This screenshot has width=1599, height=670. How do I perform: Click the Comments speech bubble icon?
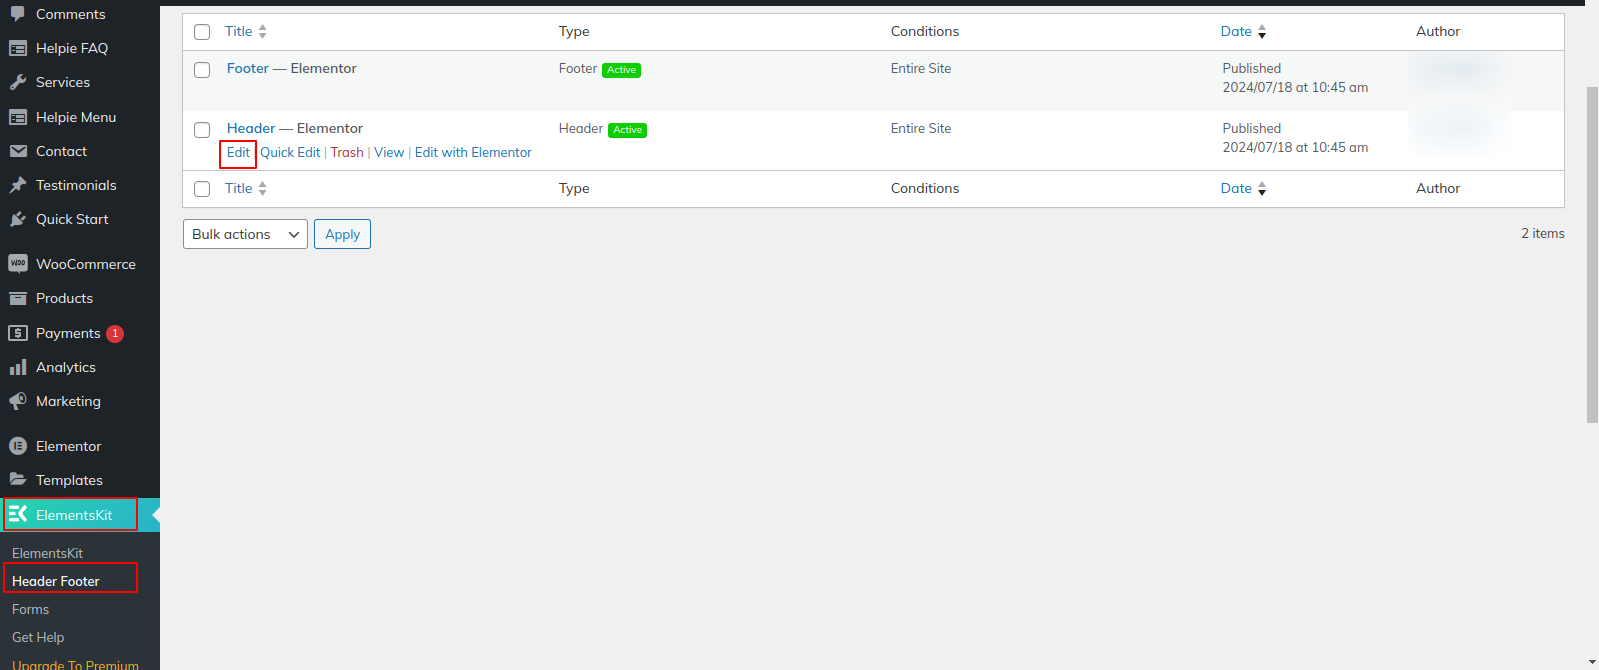coord(18,14)
